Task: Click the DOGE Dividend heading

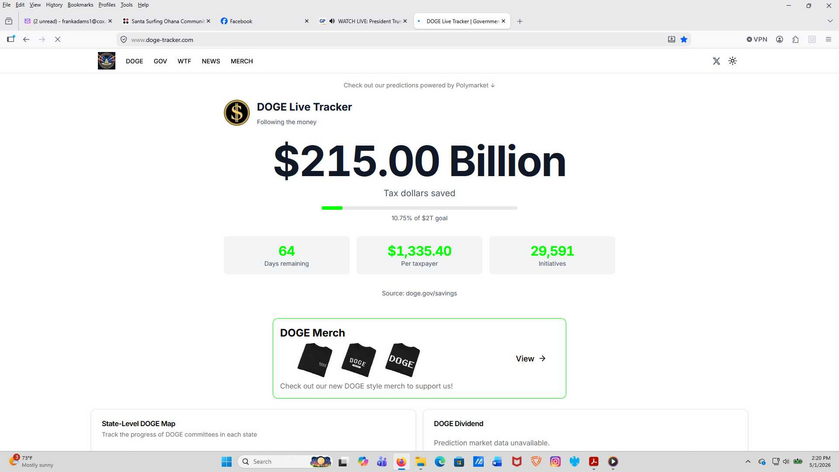Action: (x=459, y=423)
